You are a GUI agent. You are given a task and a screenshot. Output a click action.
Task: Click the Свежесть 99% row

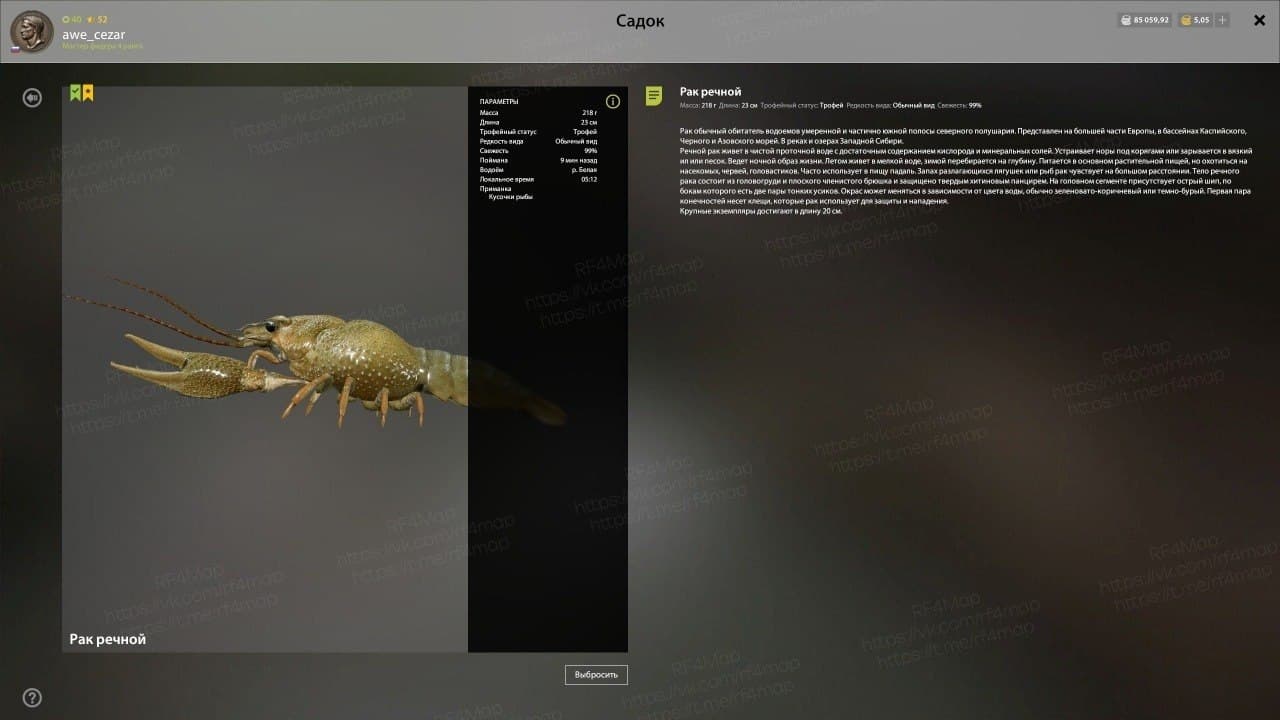click(x=538, y=151)
